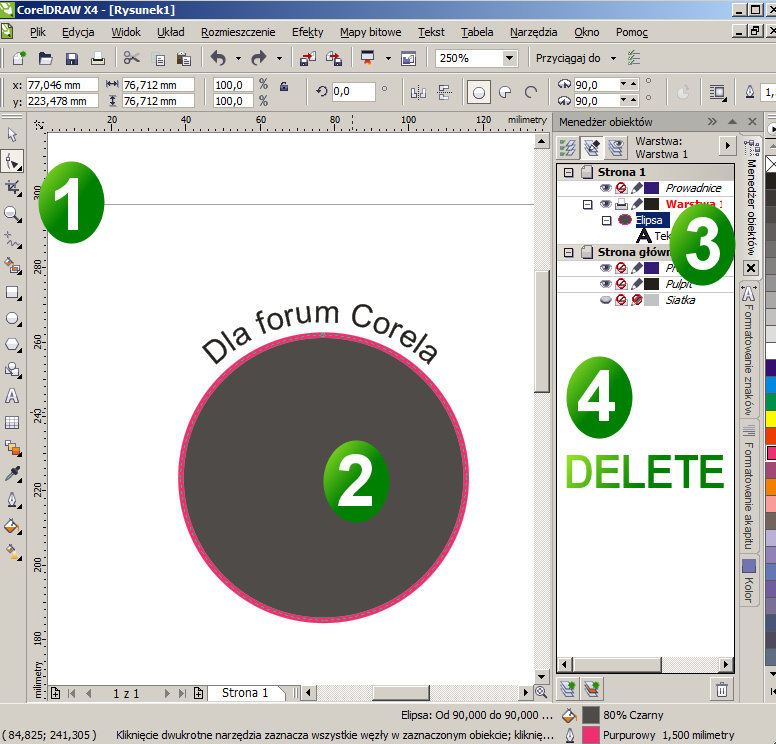This screenshot has width=776, height=744.
Task: Select the Pick tool in the toolbox
Action: tap(13, 135)
